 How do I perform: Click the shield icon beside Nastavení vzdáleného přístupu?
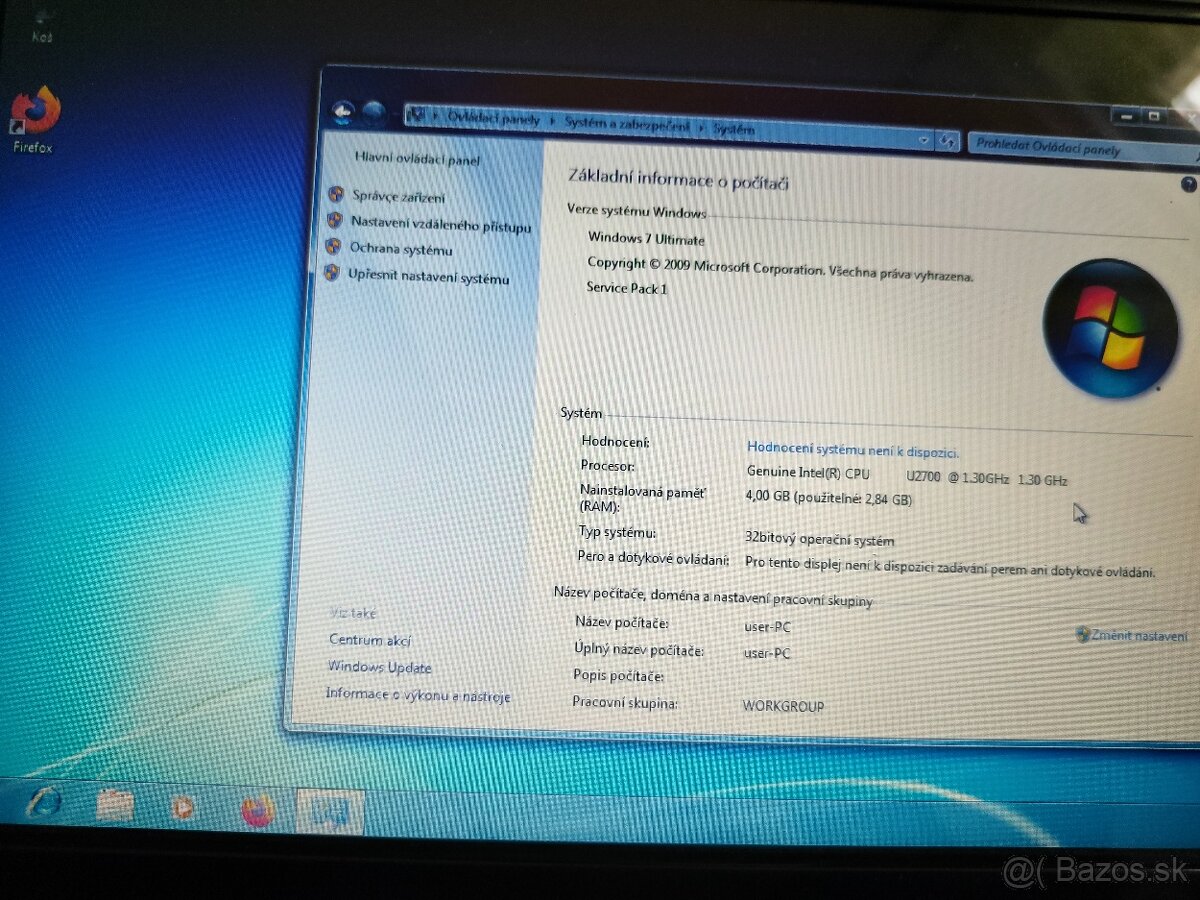[x=335, y=221]
